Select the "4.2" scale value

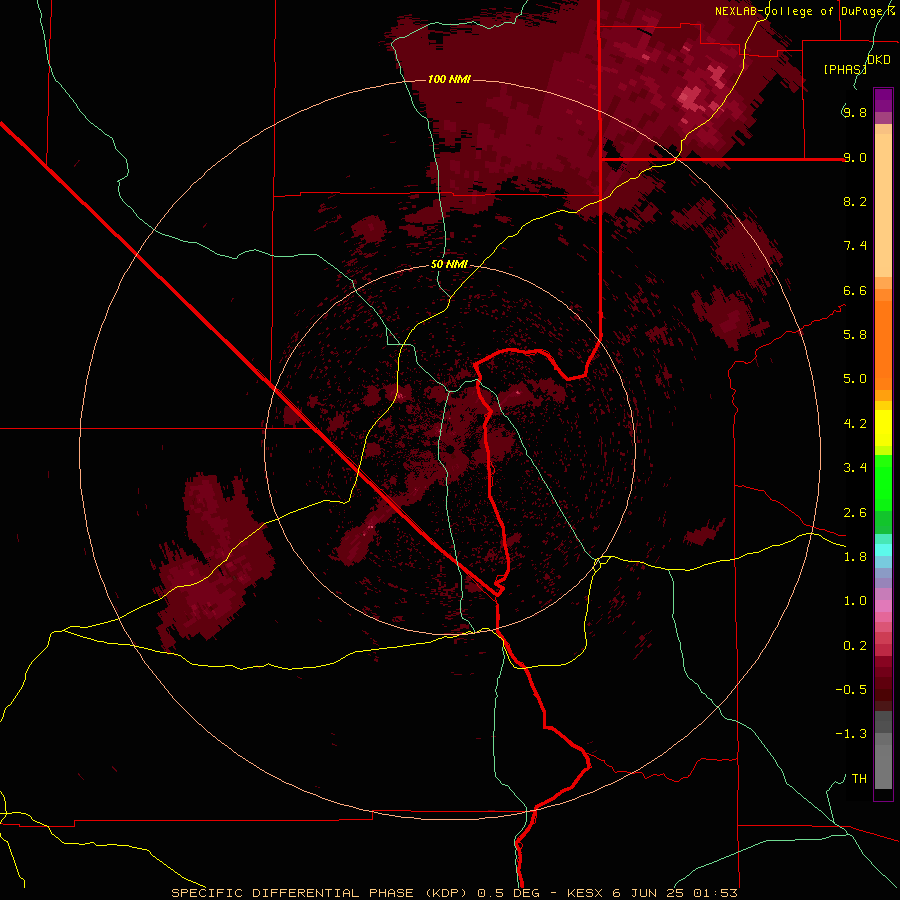coord(855,424)
